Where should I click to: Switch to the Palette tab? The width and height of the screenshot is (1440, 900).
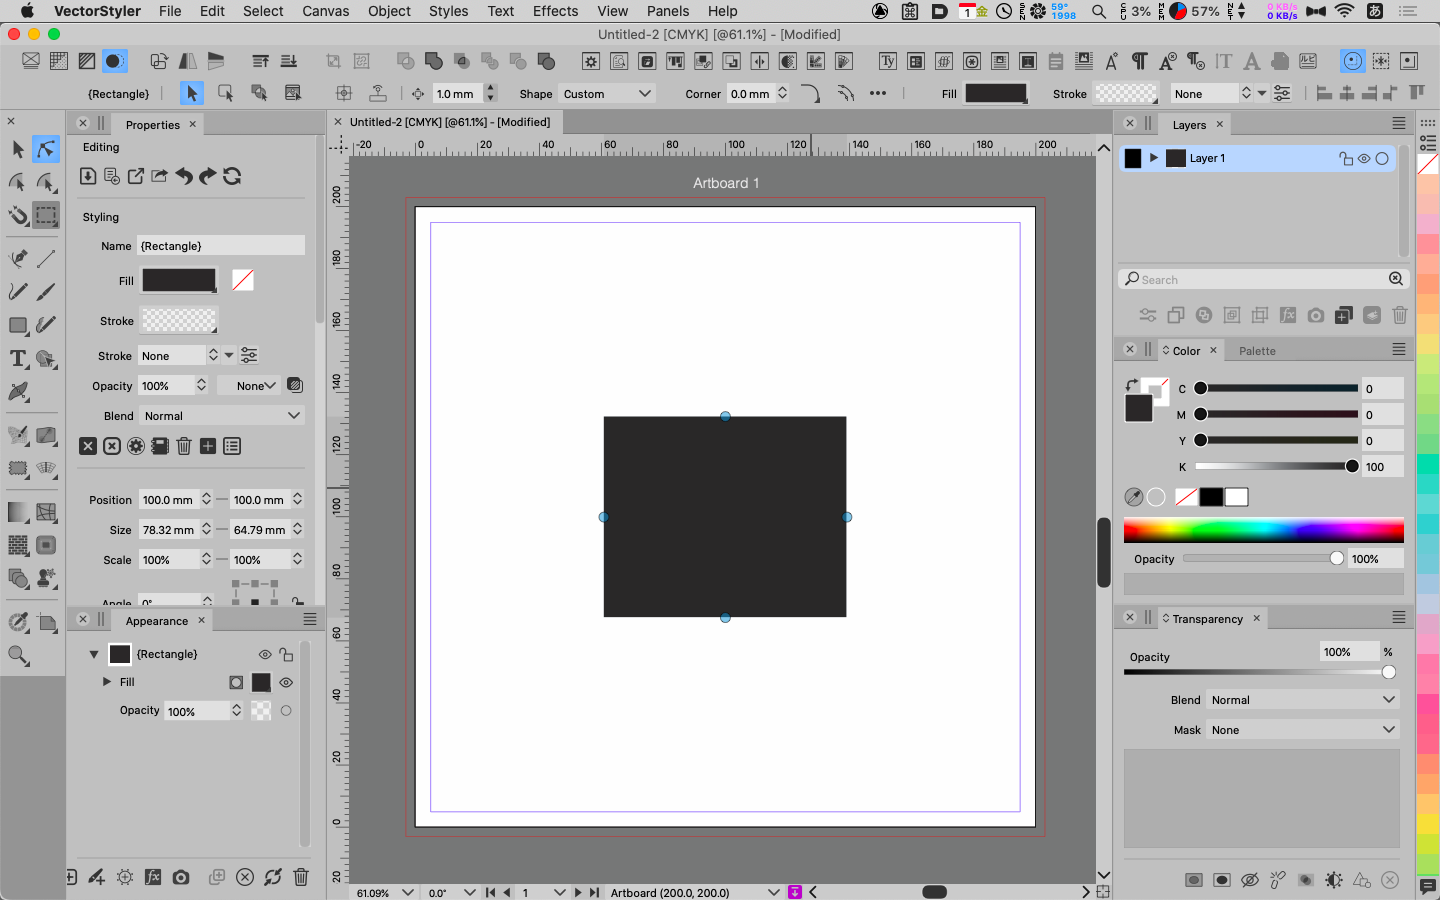coord(1257,351)
